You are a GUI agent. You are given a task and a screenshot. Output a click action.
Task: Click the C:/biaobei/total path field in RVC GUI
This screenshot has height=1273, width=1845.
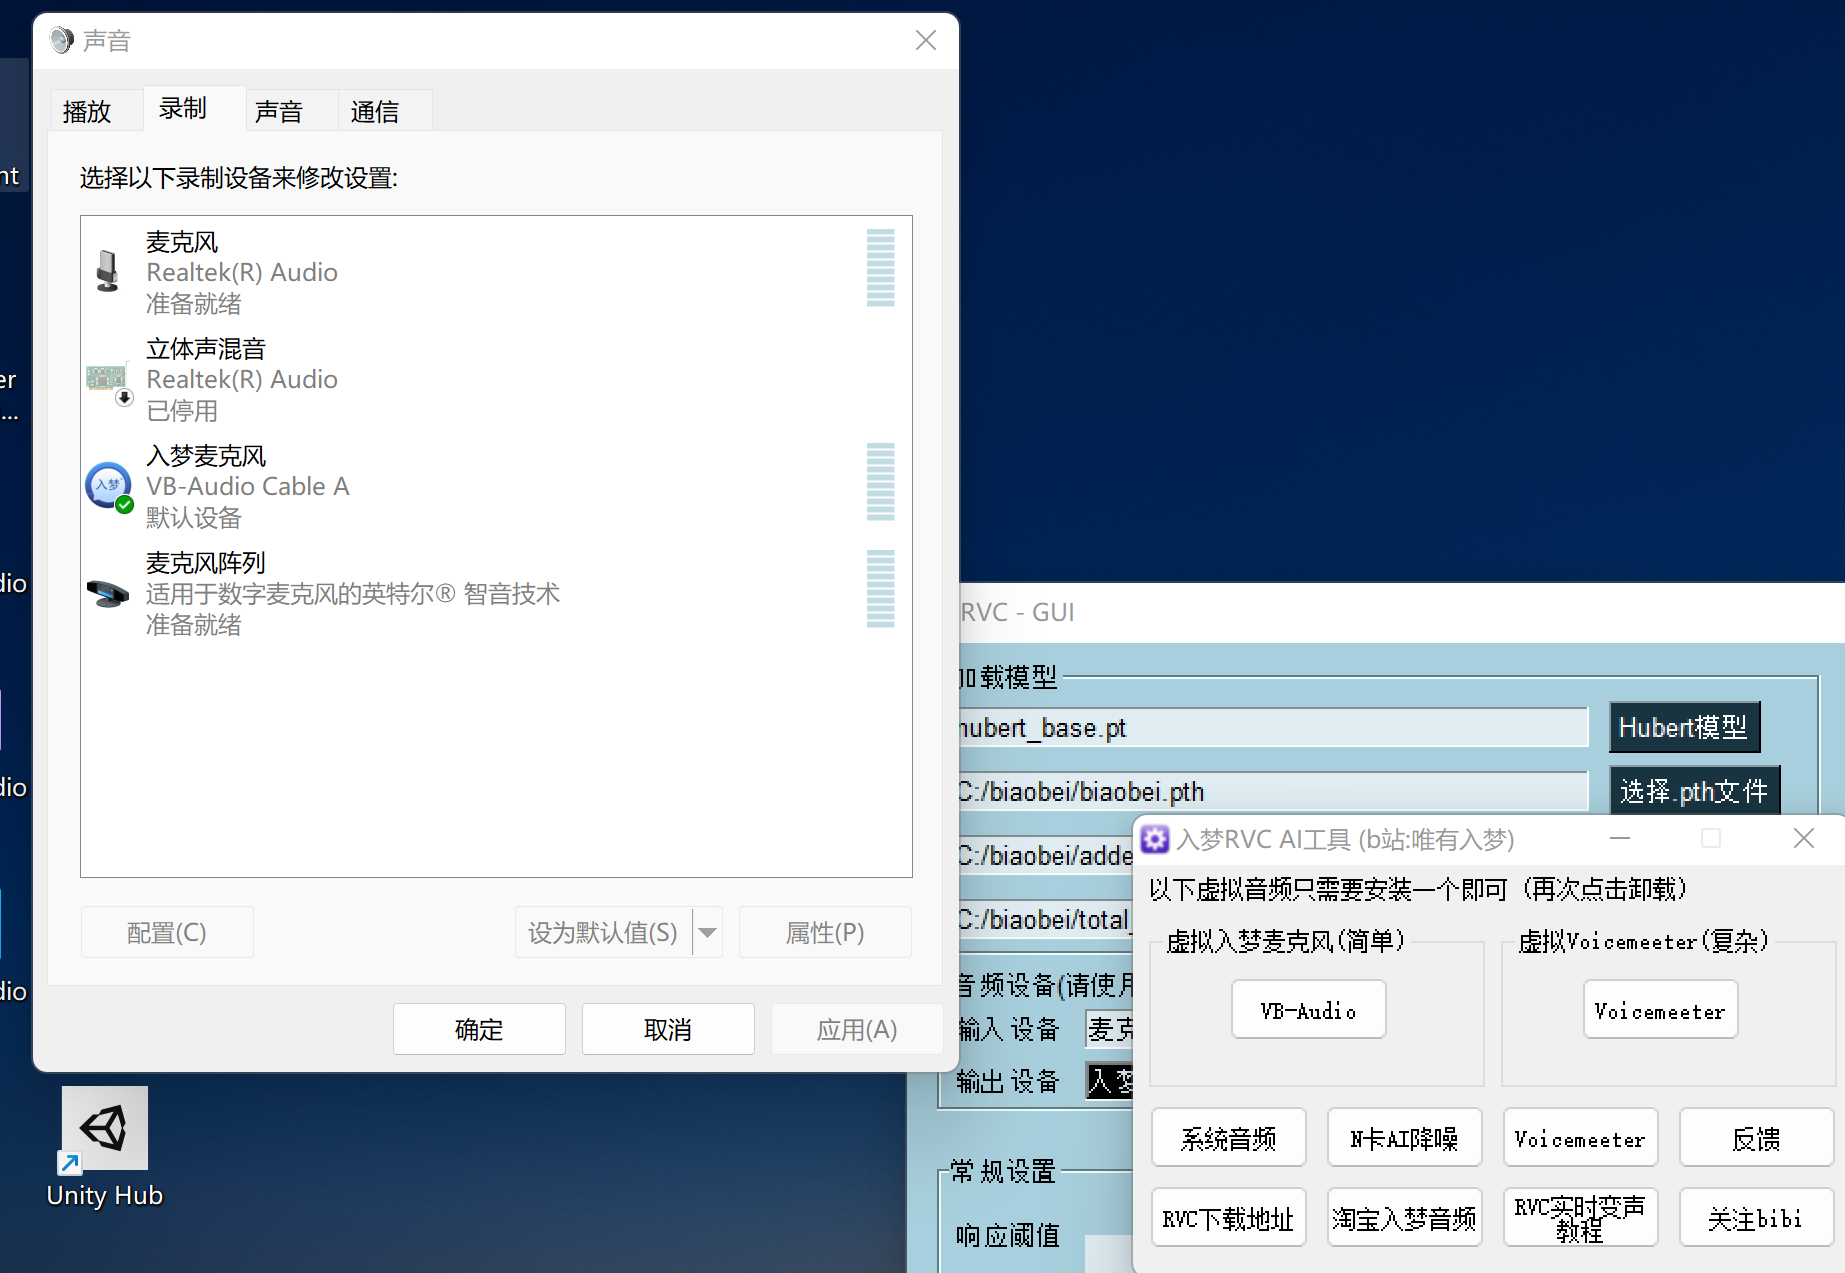tap(1045, 920)
